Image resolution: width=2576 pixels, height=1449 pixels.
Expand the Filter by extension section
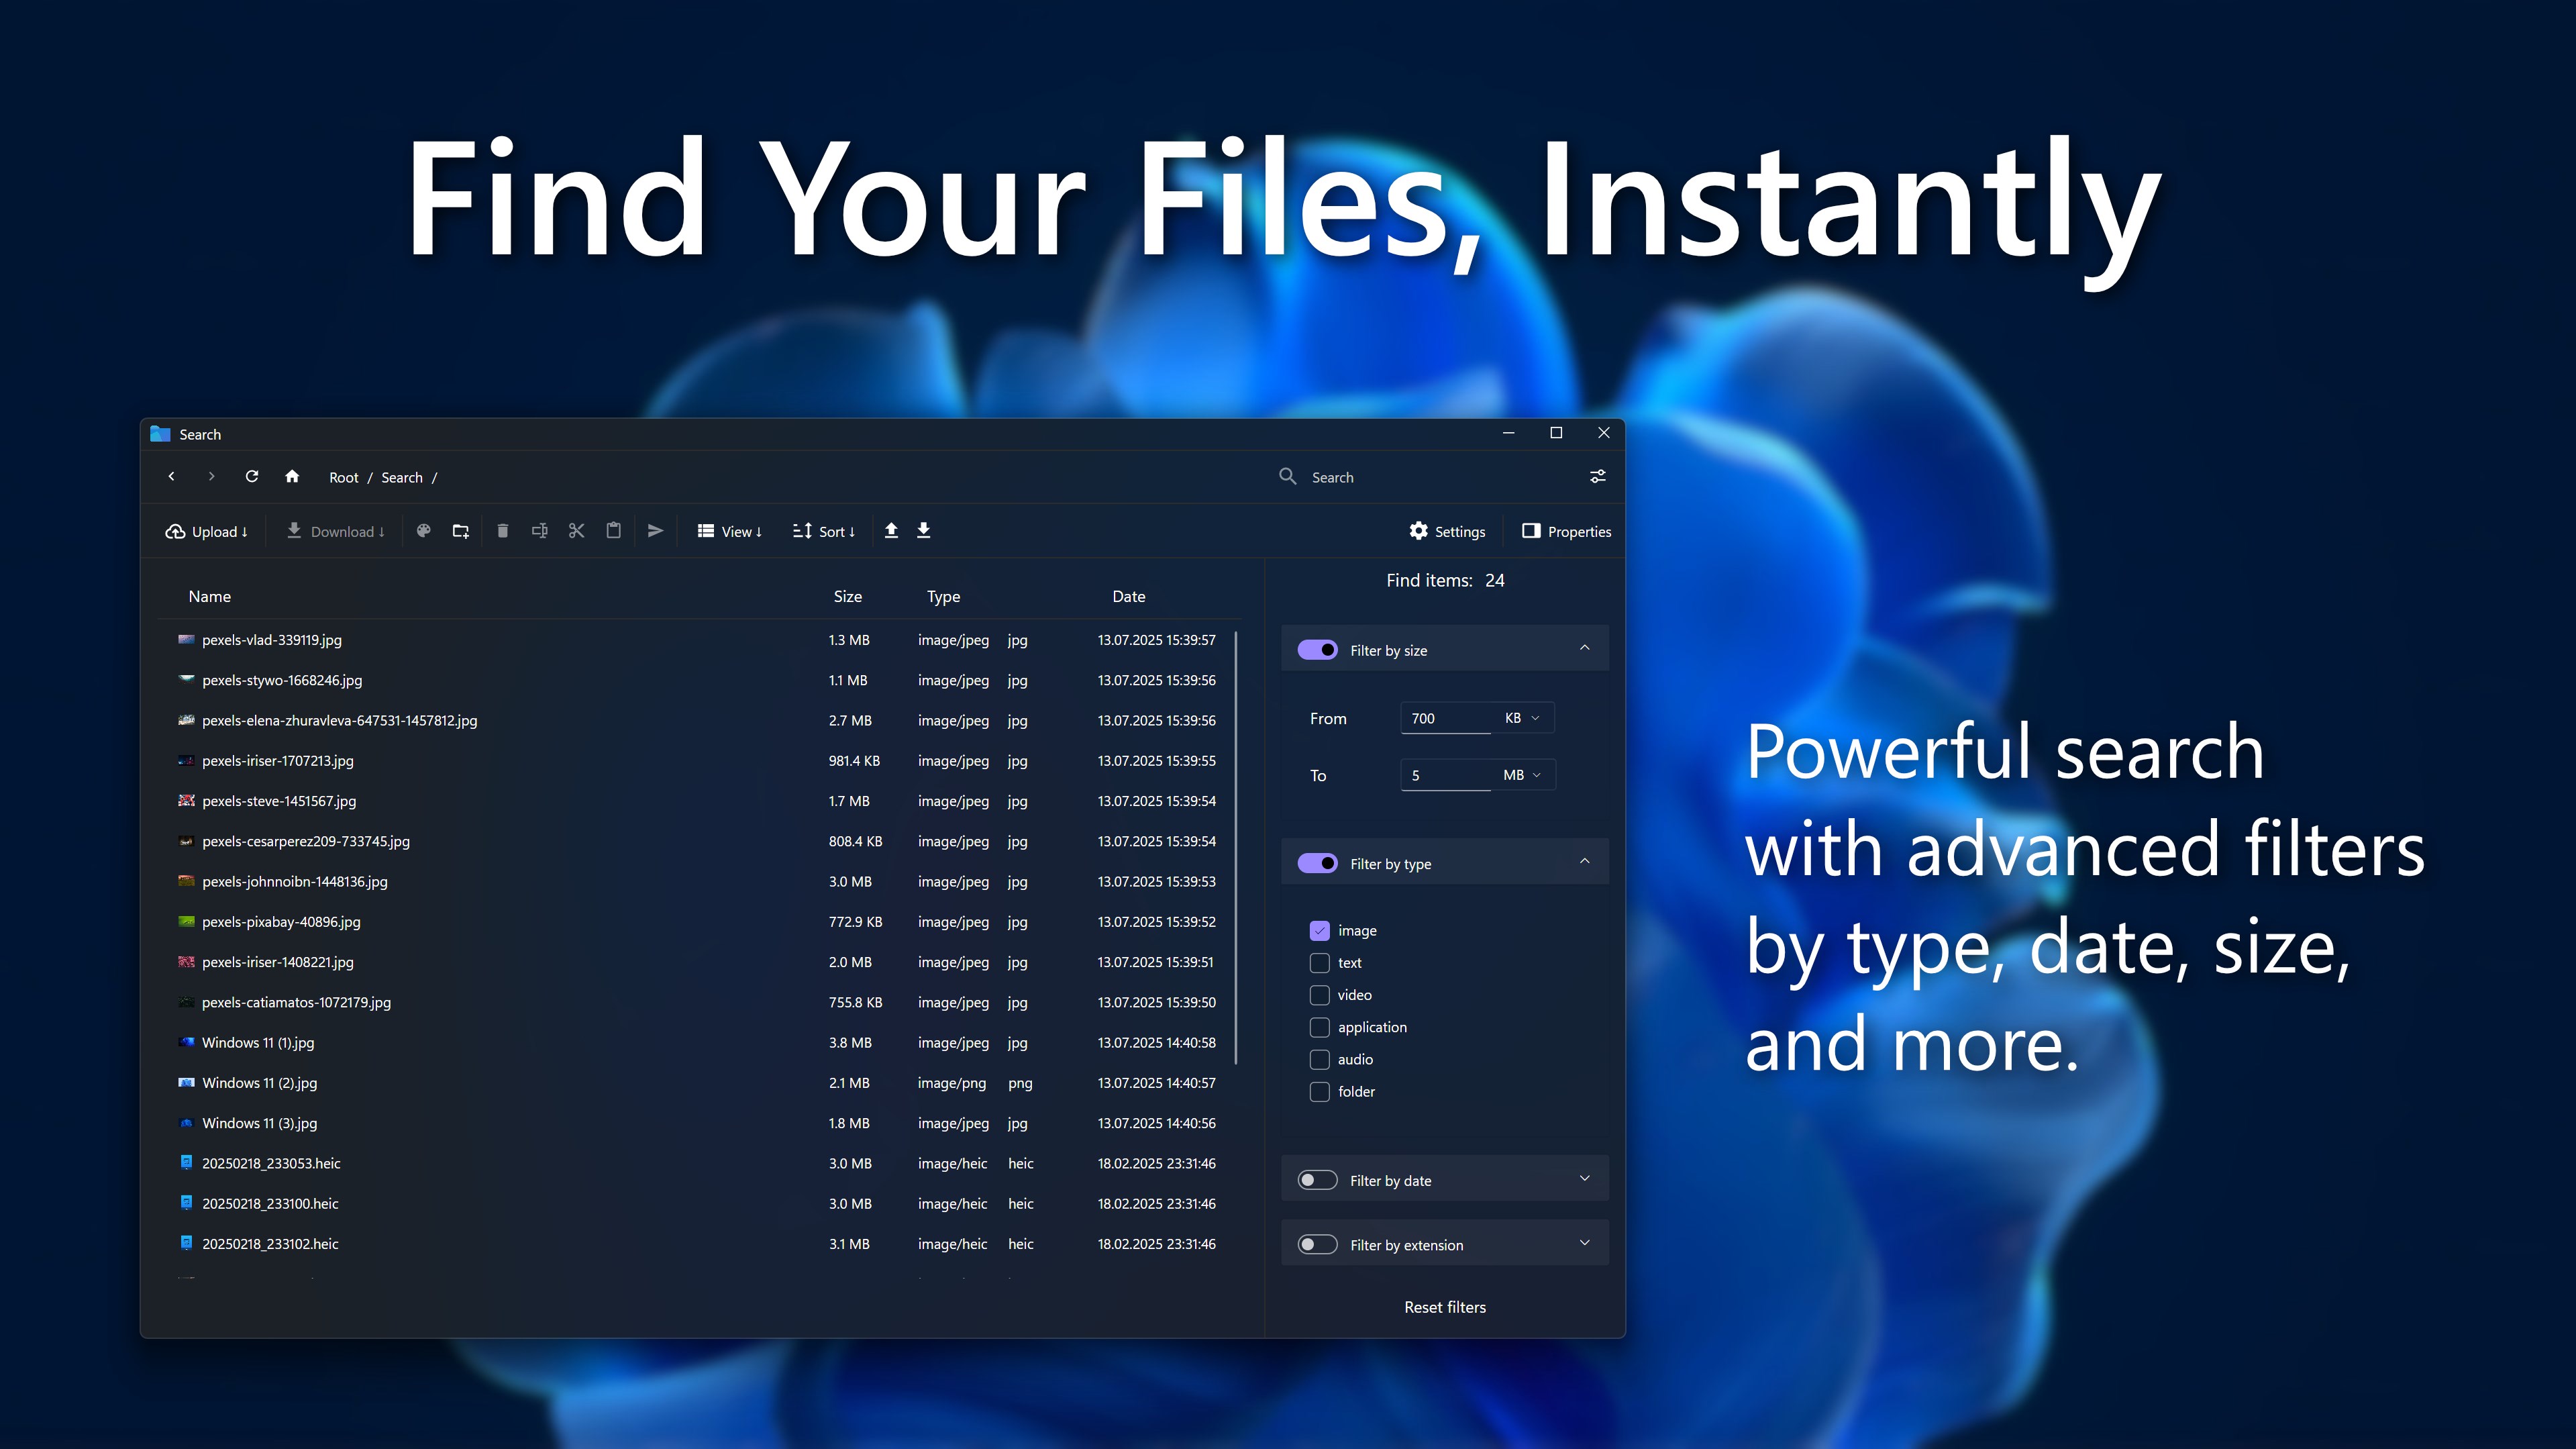coord(1584,1243)
